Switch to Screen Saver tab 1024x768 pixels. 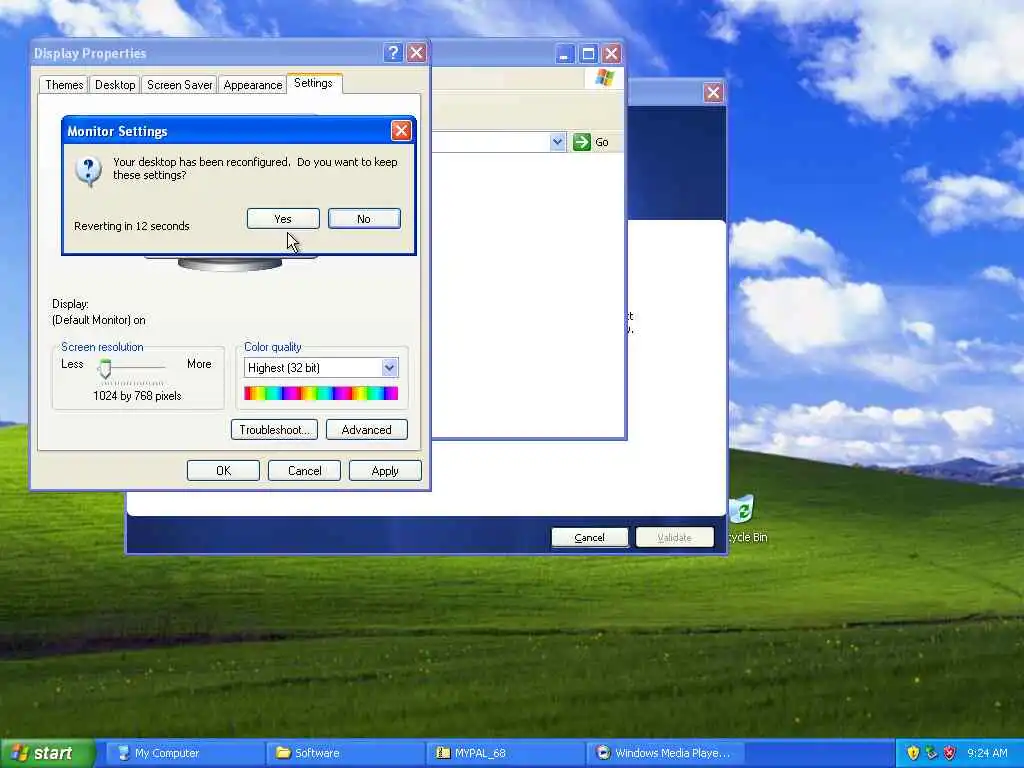[x=180, y=85]
